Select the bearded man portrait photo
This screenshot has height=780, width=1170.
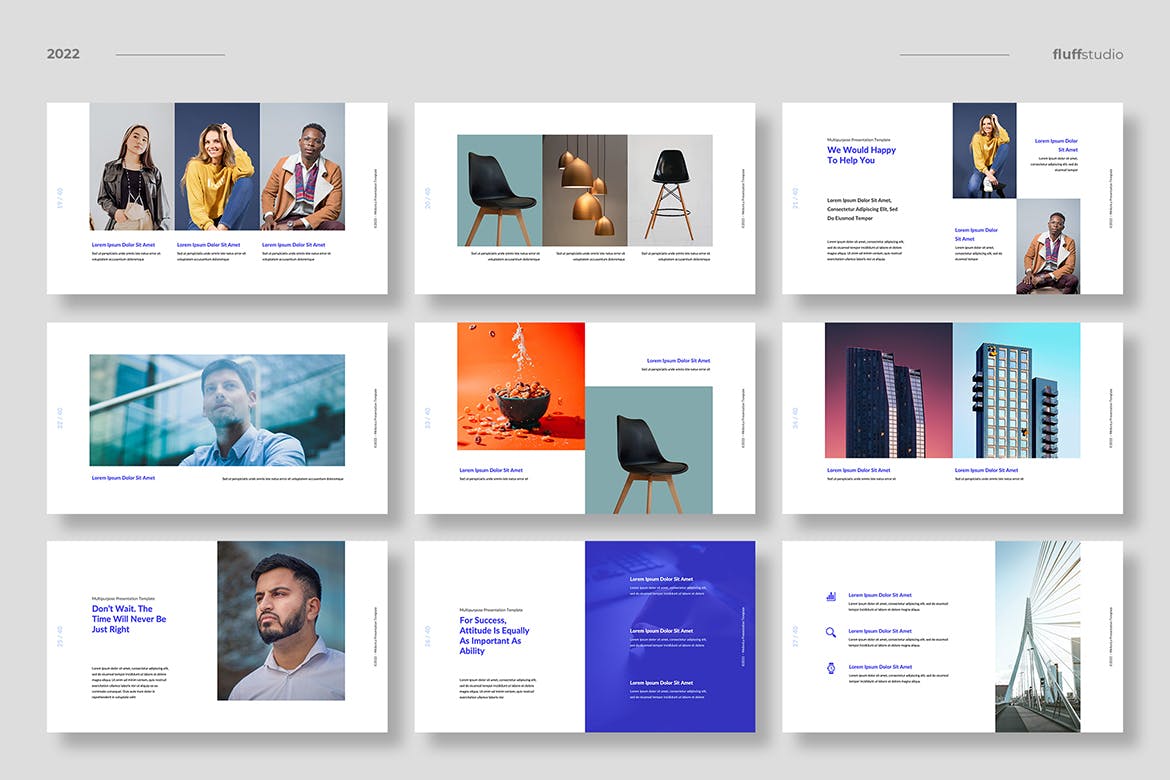point(281,620)
